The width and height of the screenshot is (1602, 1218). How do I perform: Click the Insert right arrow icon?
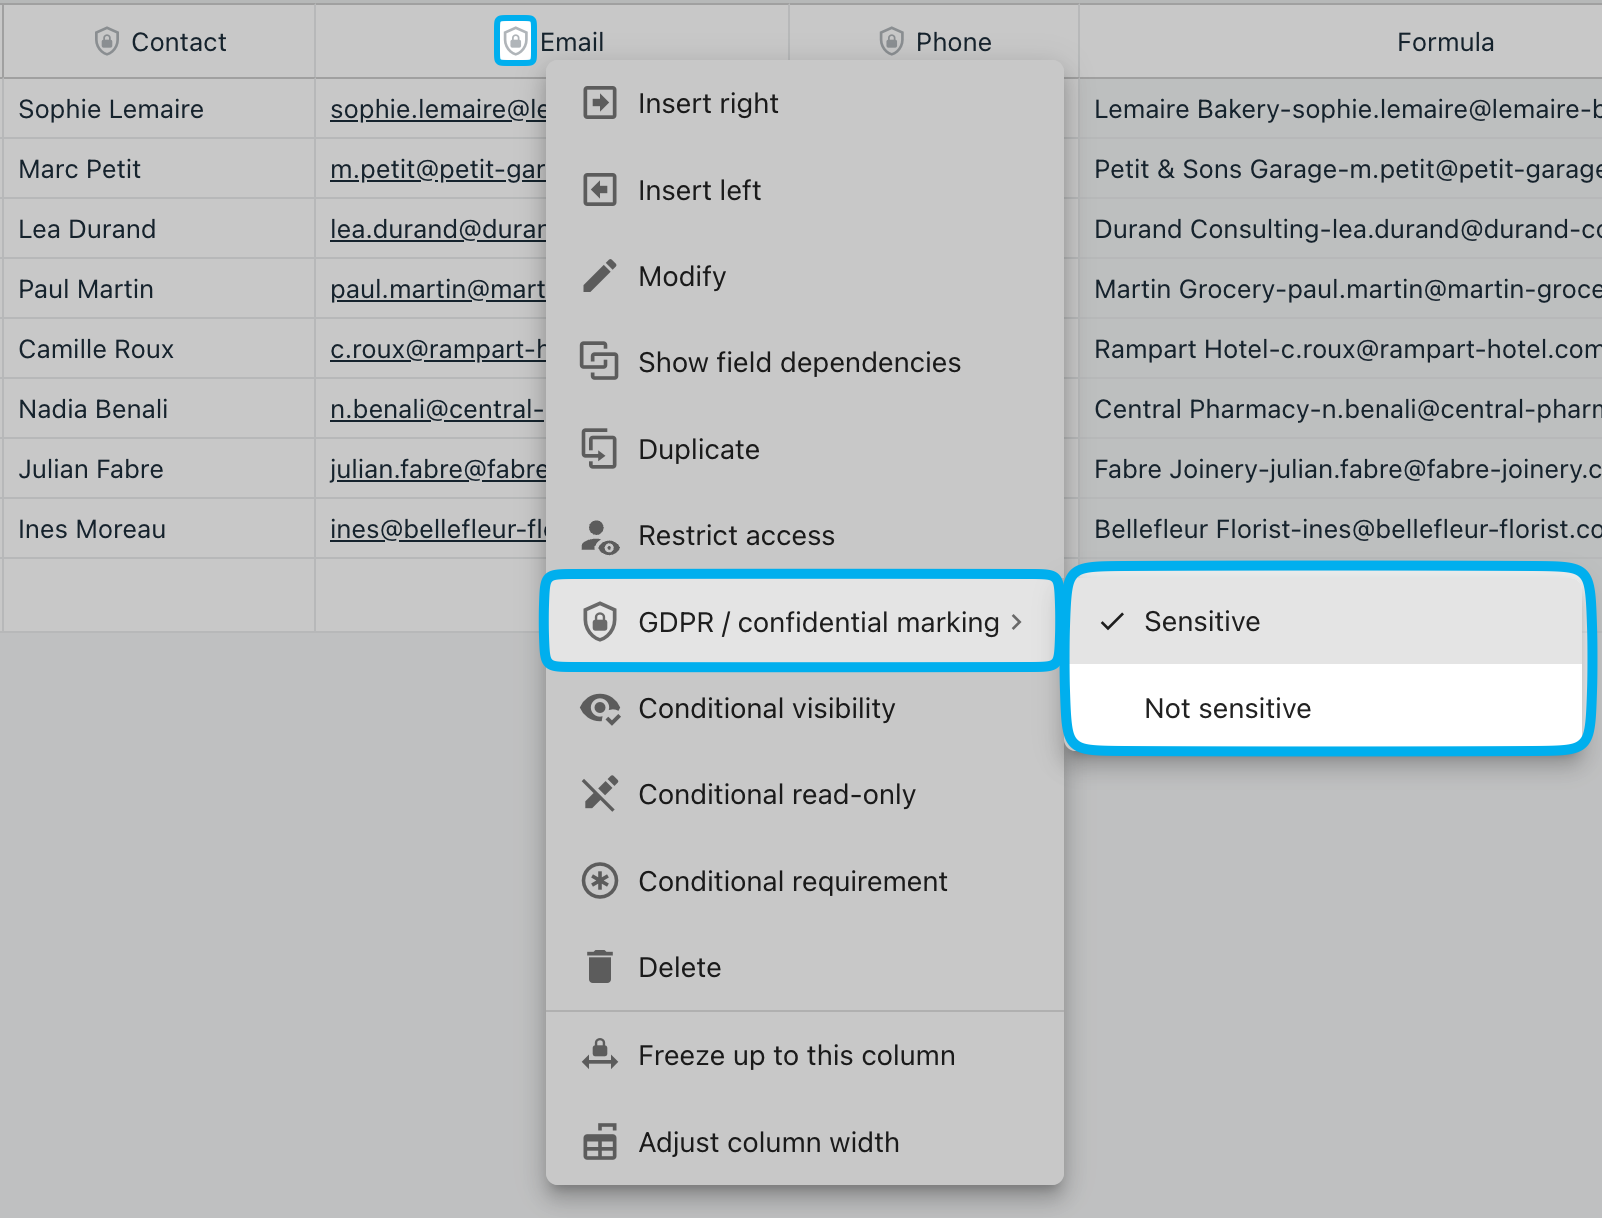[600, 103]
